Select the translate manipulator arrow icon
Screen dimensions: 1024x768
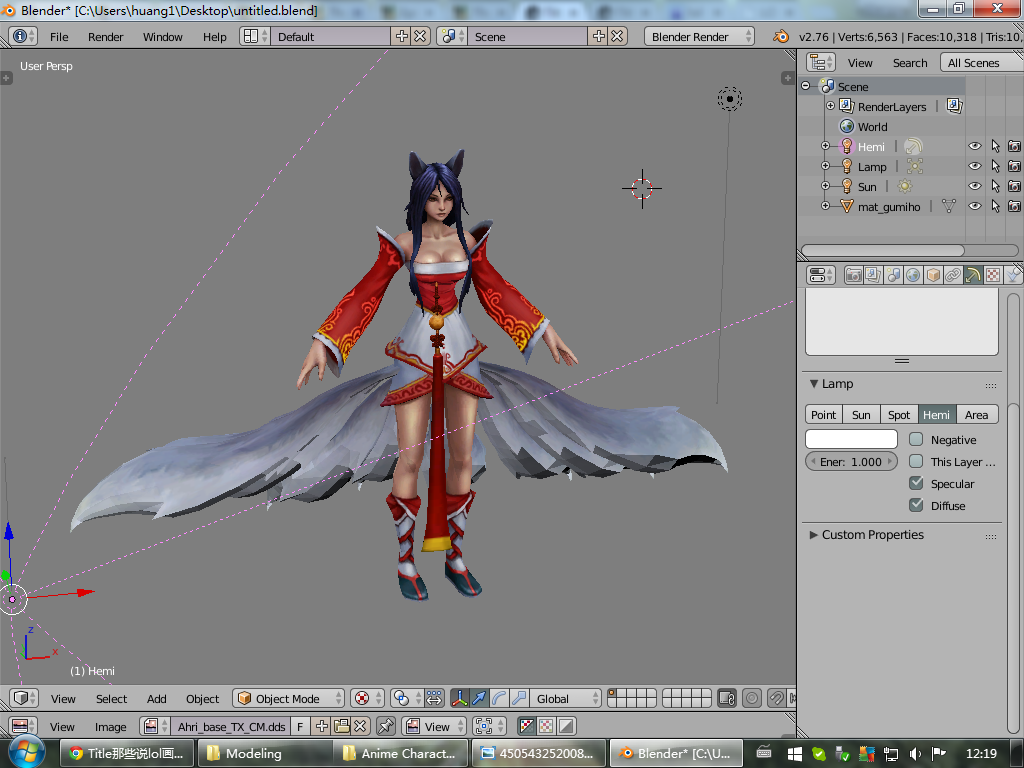click(x=479, y=698)
